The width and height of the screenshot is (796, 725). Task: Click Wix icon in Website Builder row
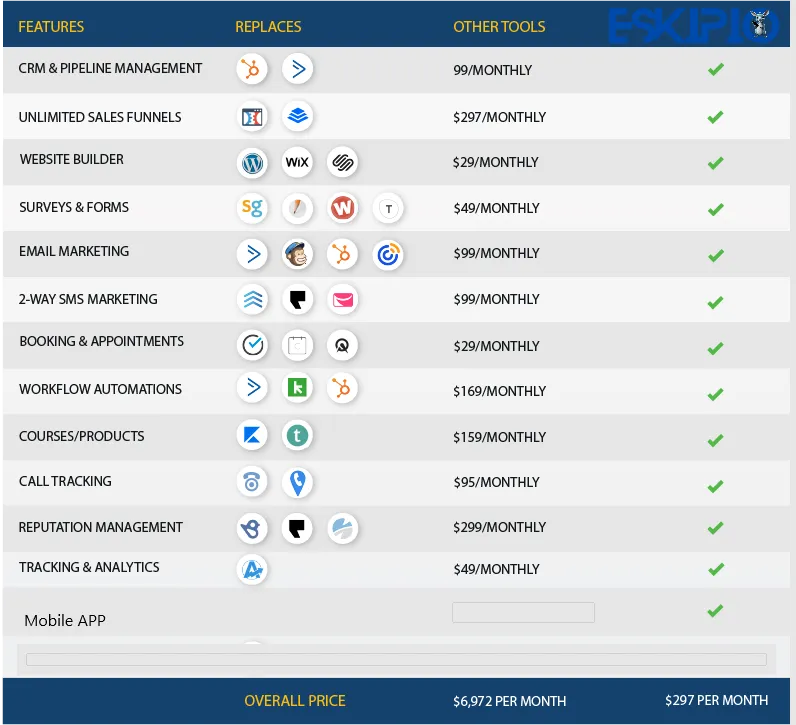(x=297, y=162)
